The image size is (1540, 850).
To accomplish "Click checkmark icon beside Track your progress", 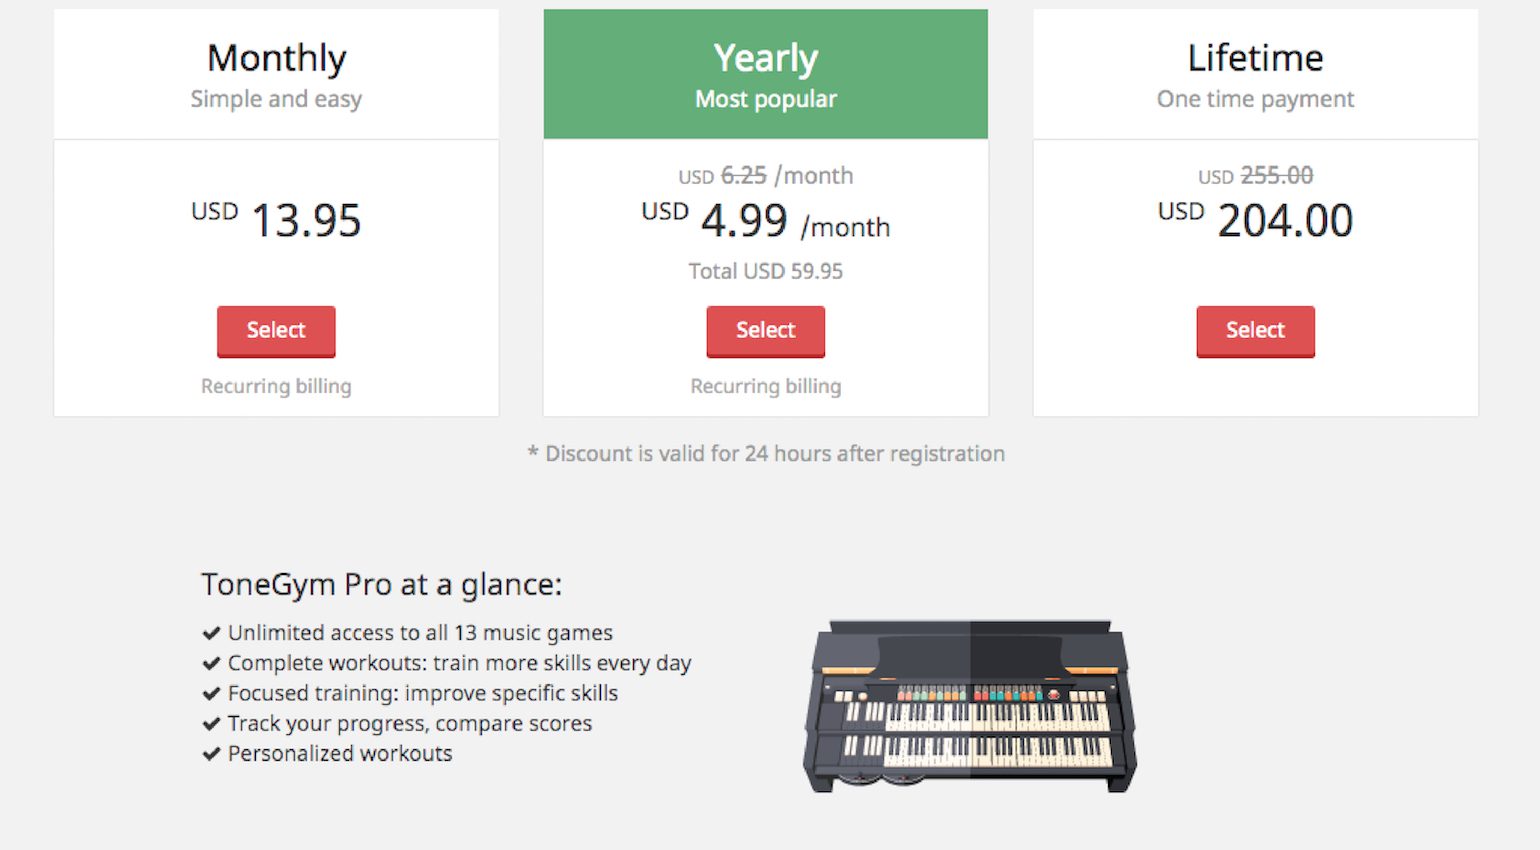I will [211, 723].
